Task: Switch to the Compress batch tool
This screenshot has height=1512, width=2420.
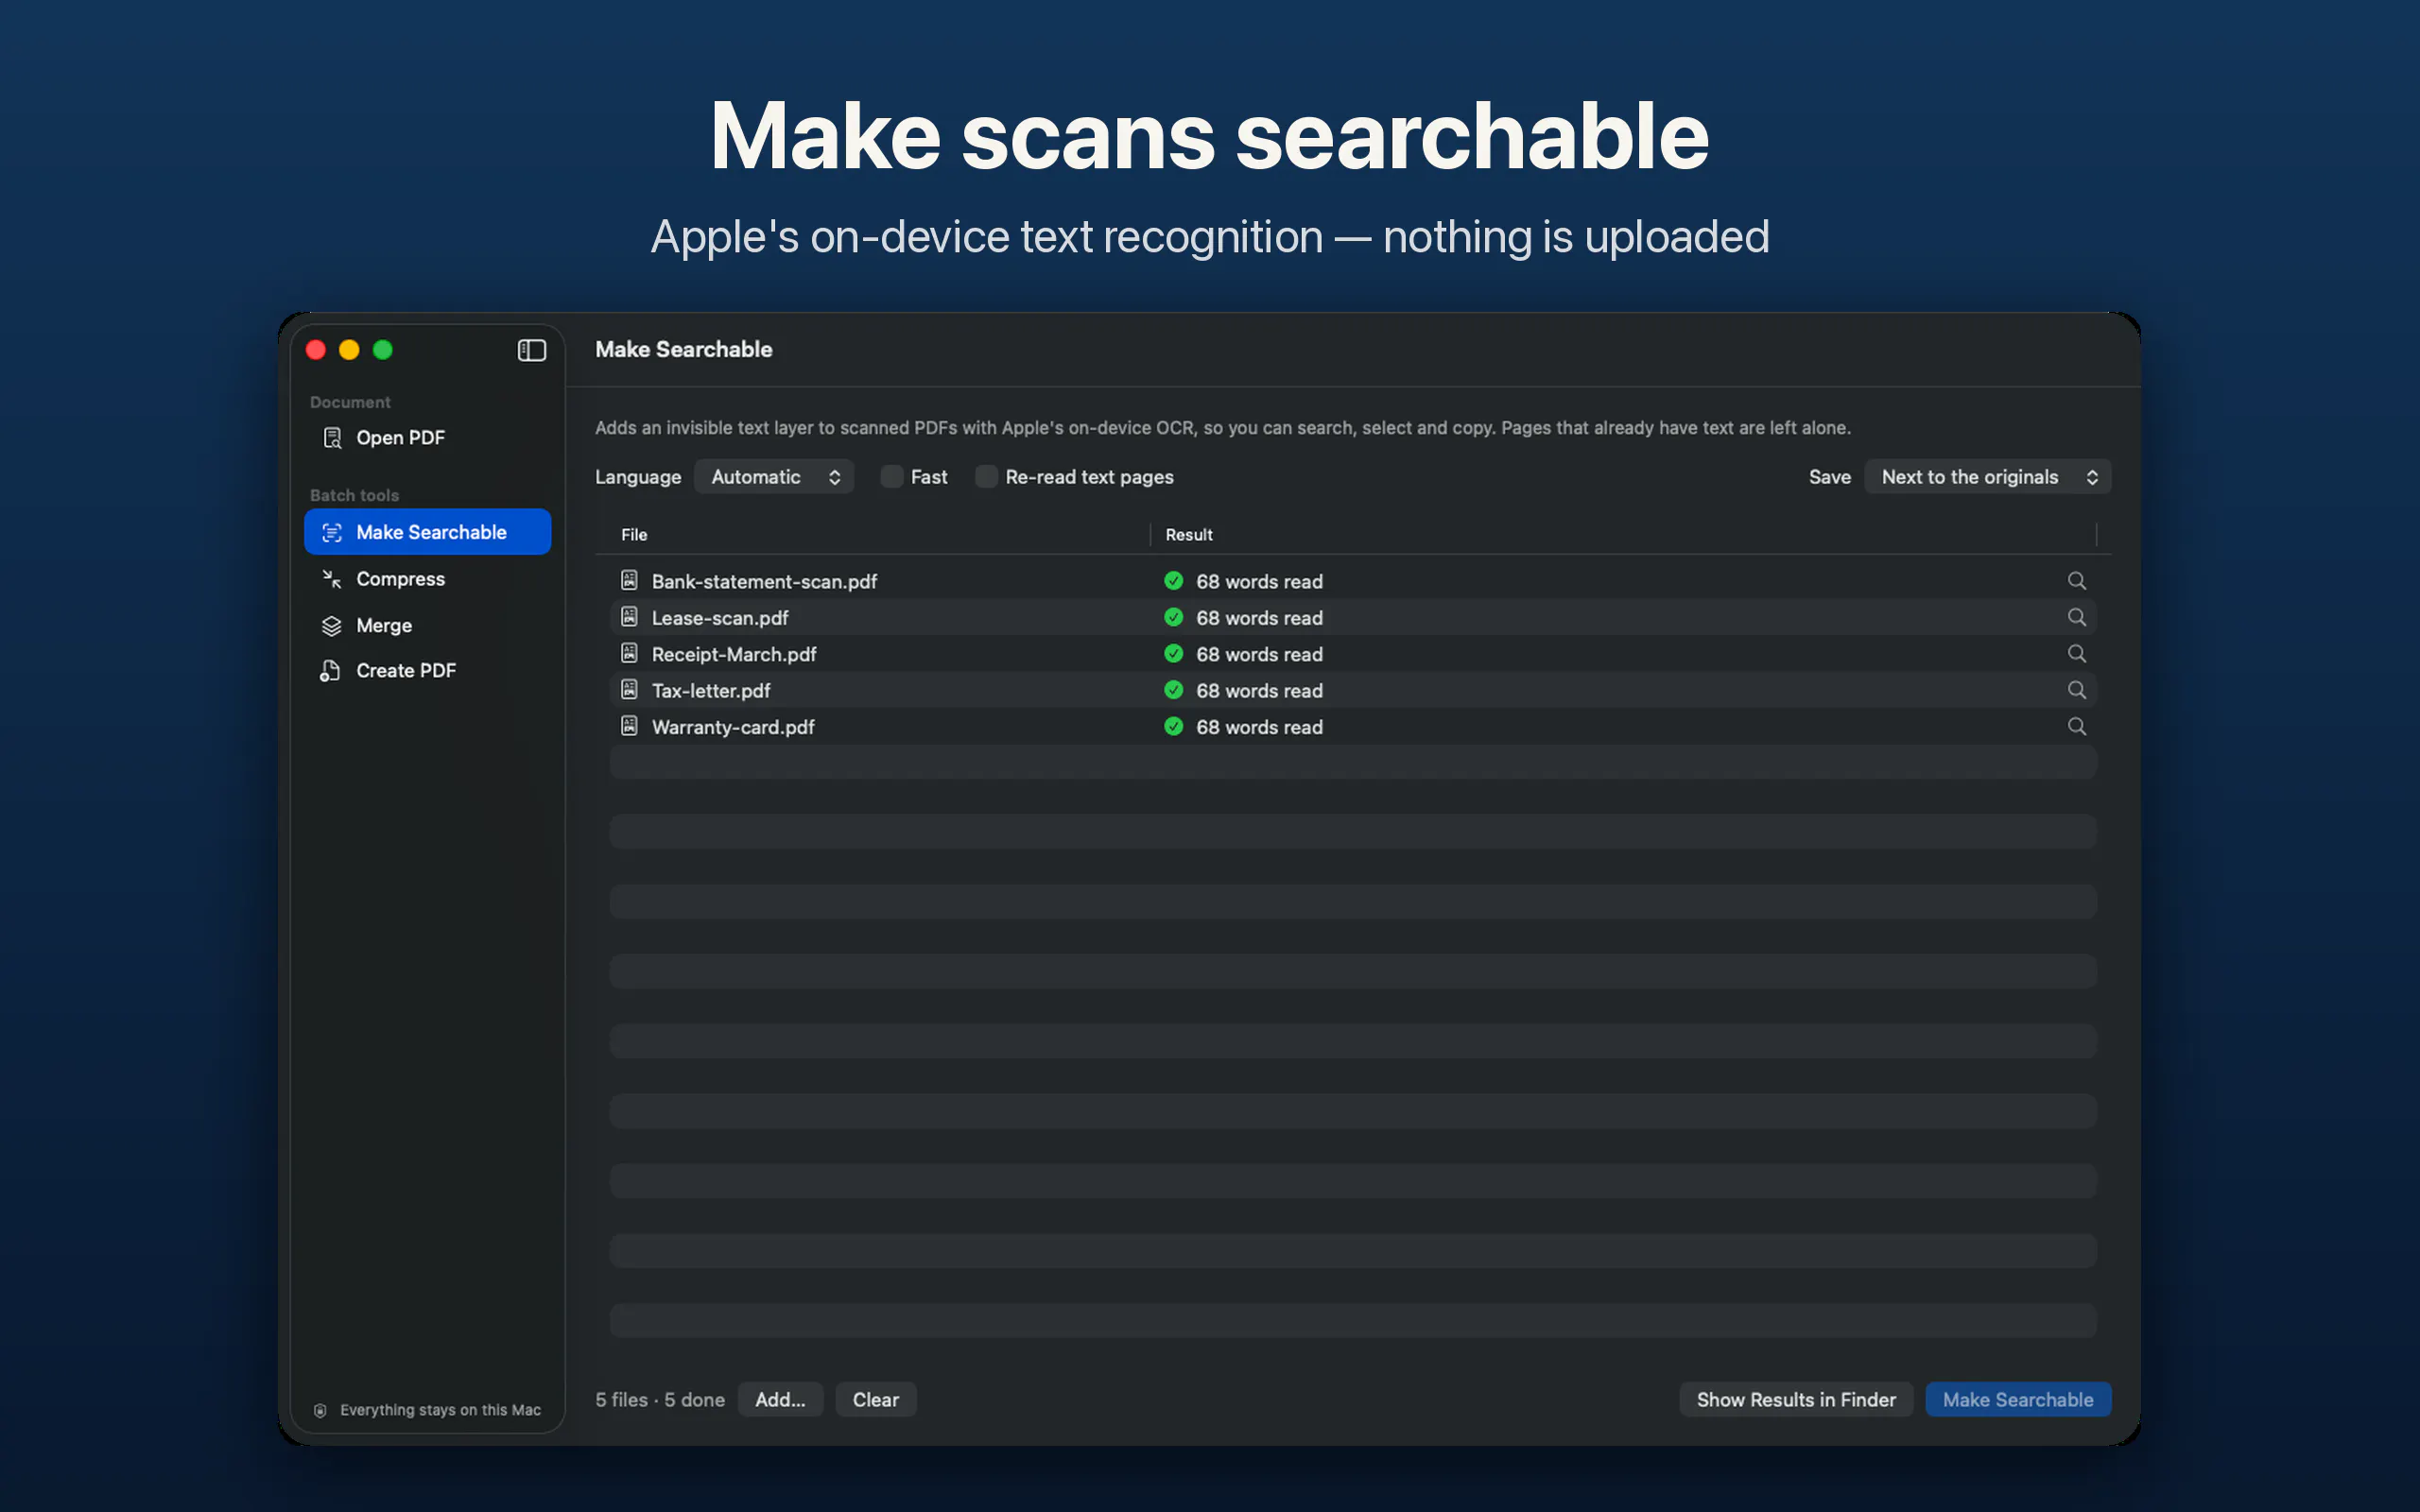Action: [x=427, y=579]
